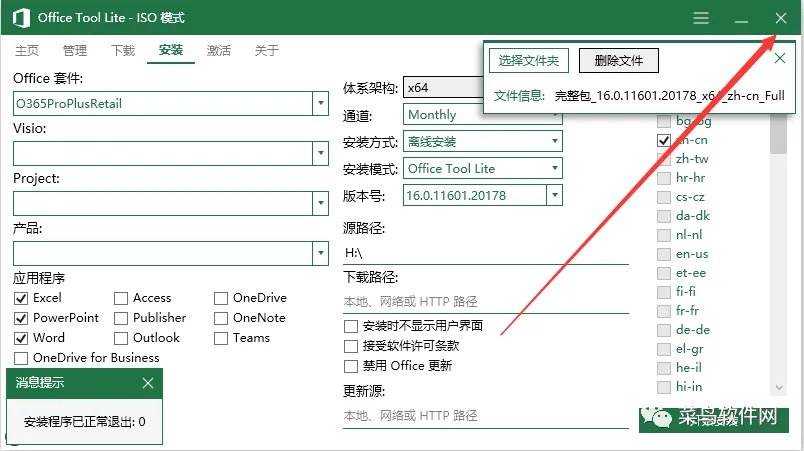Uncheck the zh-cn language checkbox
The height and width of the screenshot is (451, 804).
tap(664, 140)
